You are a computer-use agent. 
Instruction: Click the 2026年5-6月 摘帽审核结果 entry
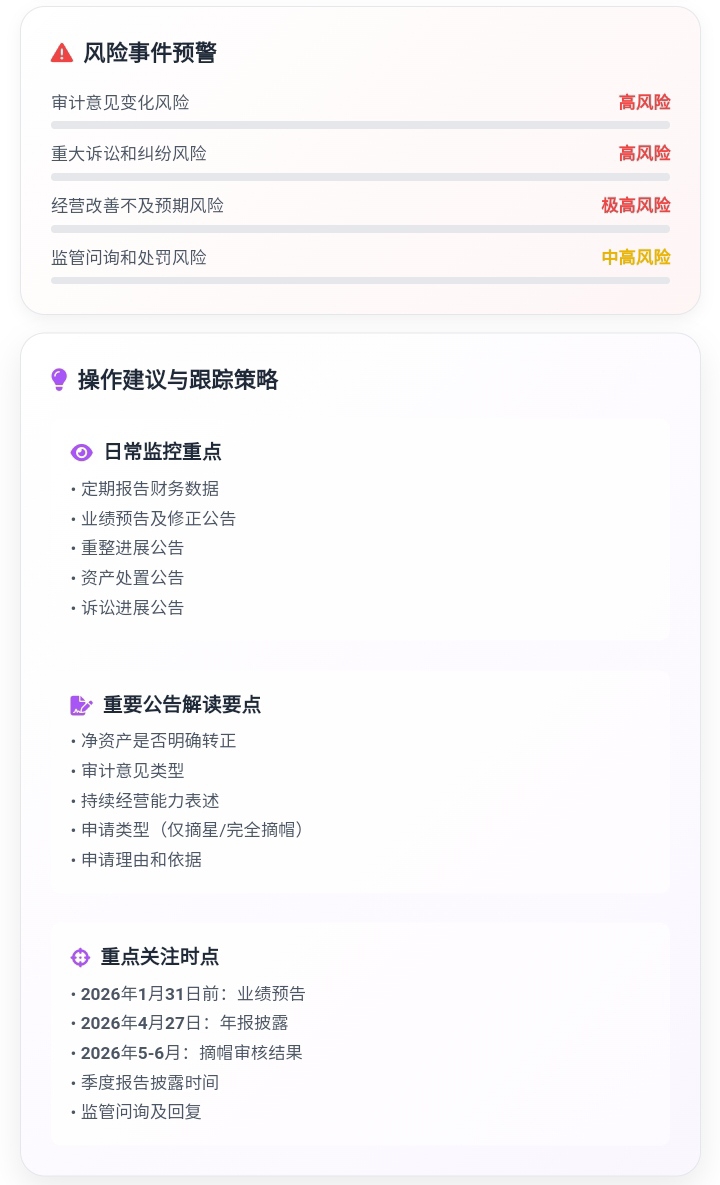pos(191,1053)
